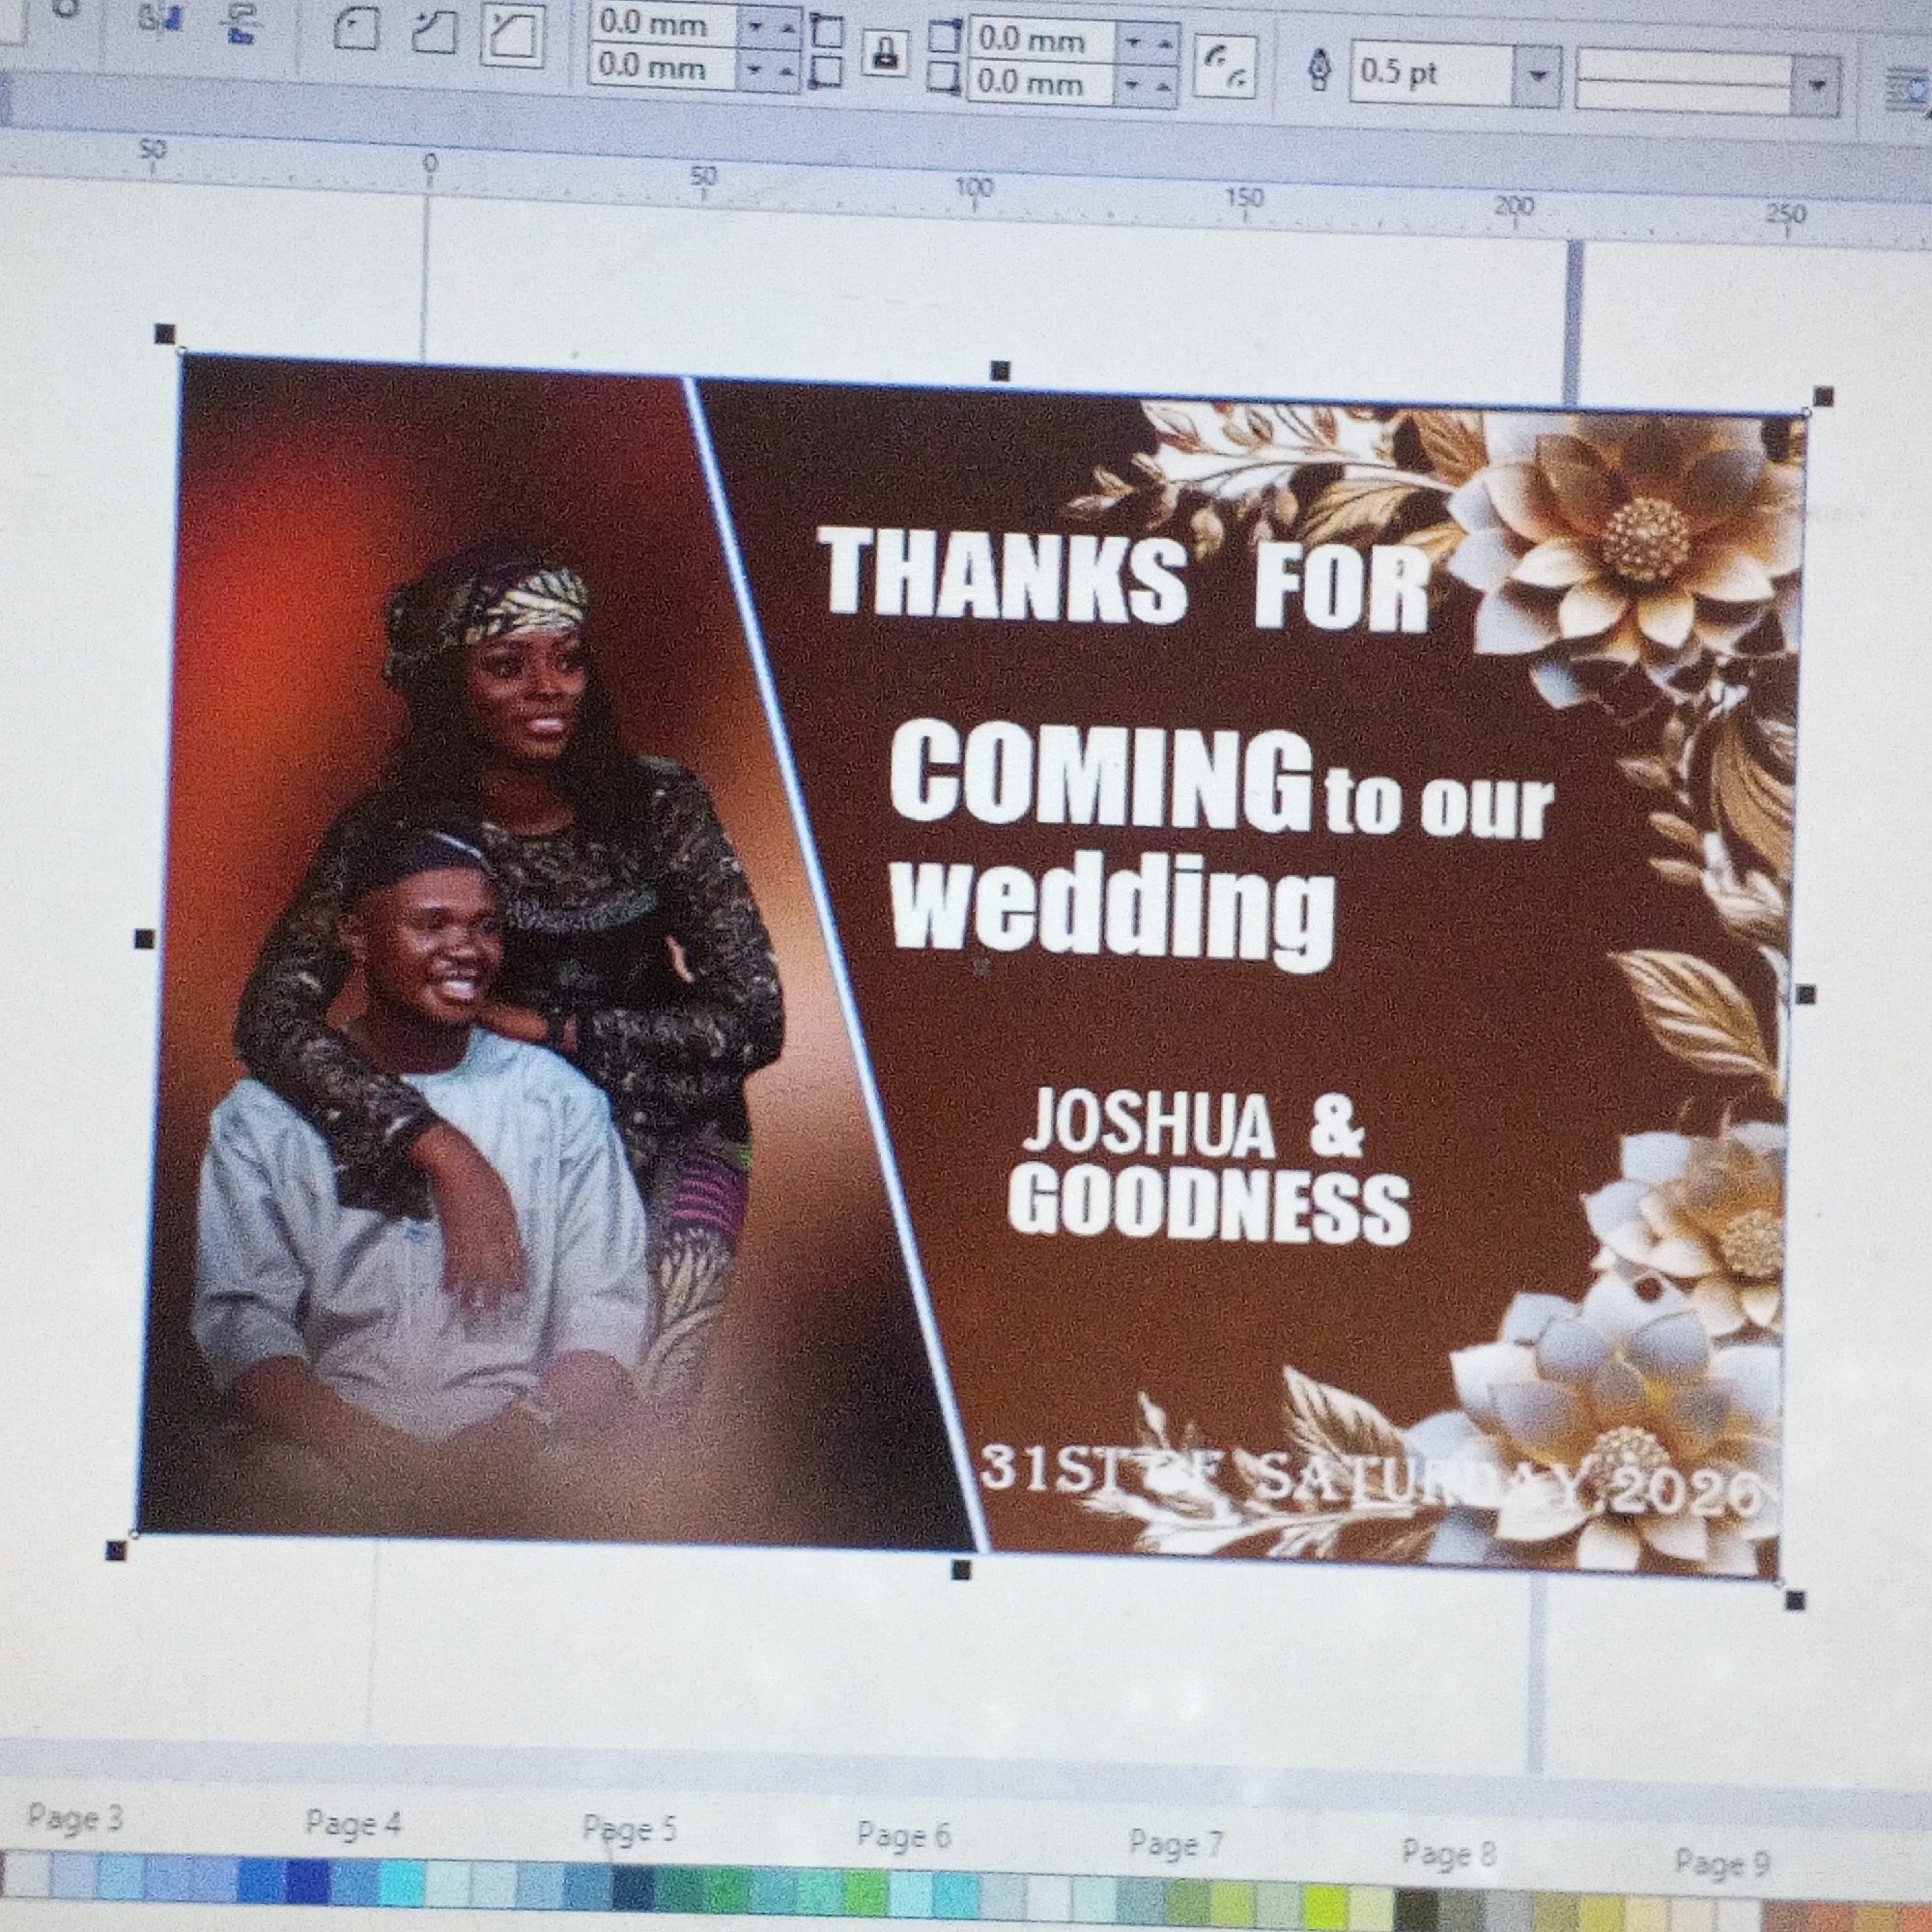
Task: Select the chamfered corner icon
Action: [x=513, y=36]
